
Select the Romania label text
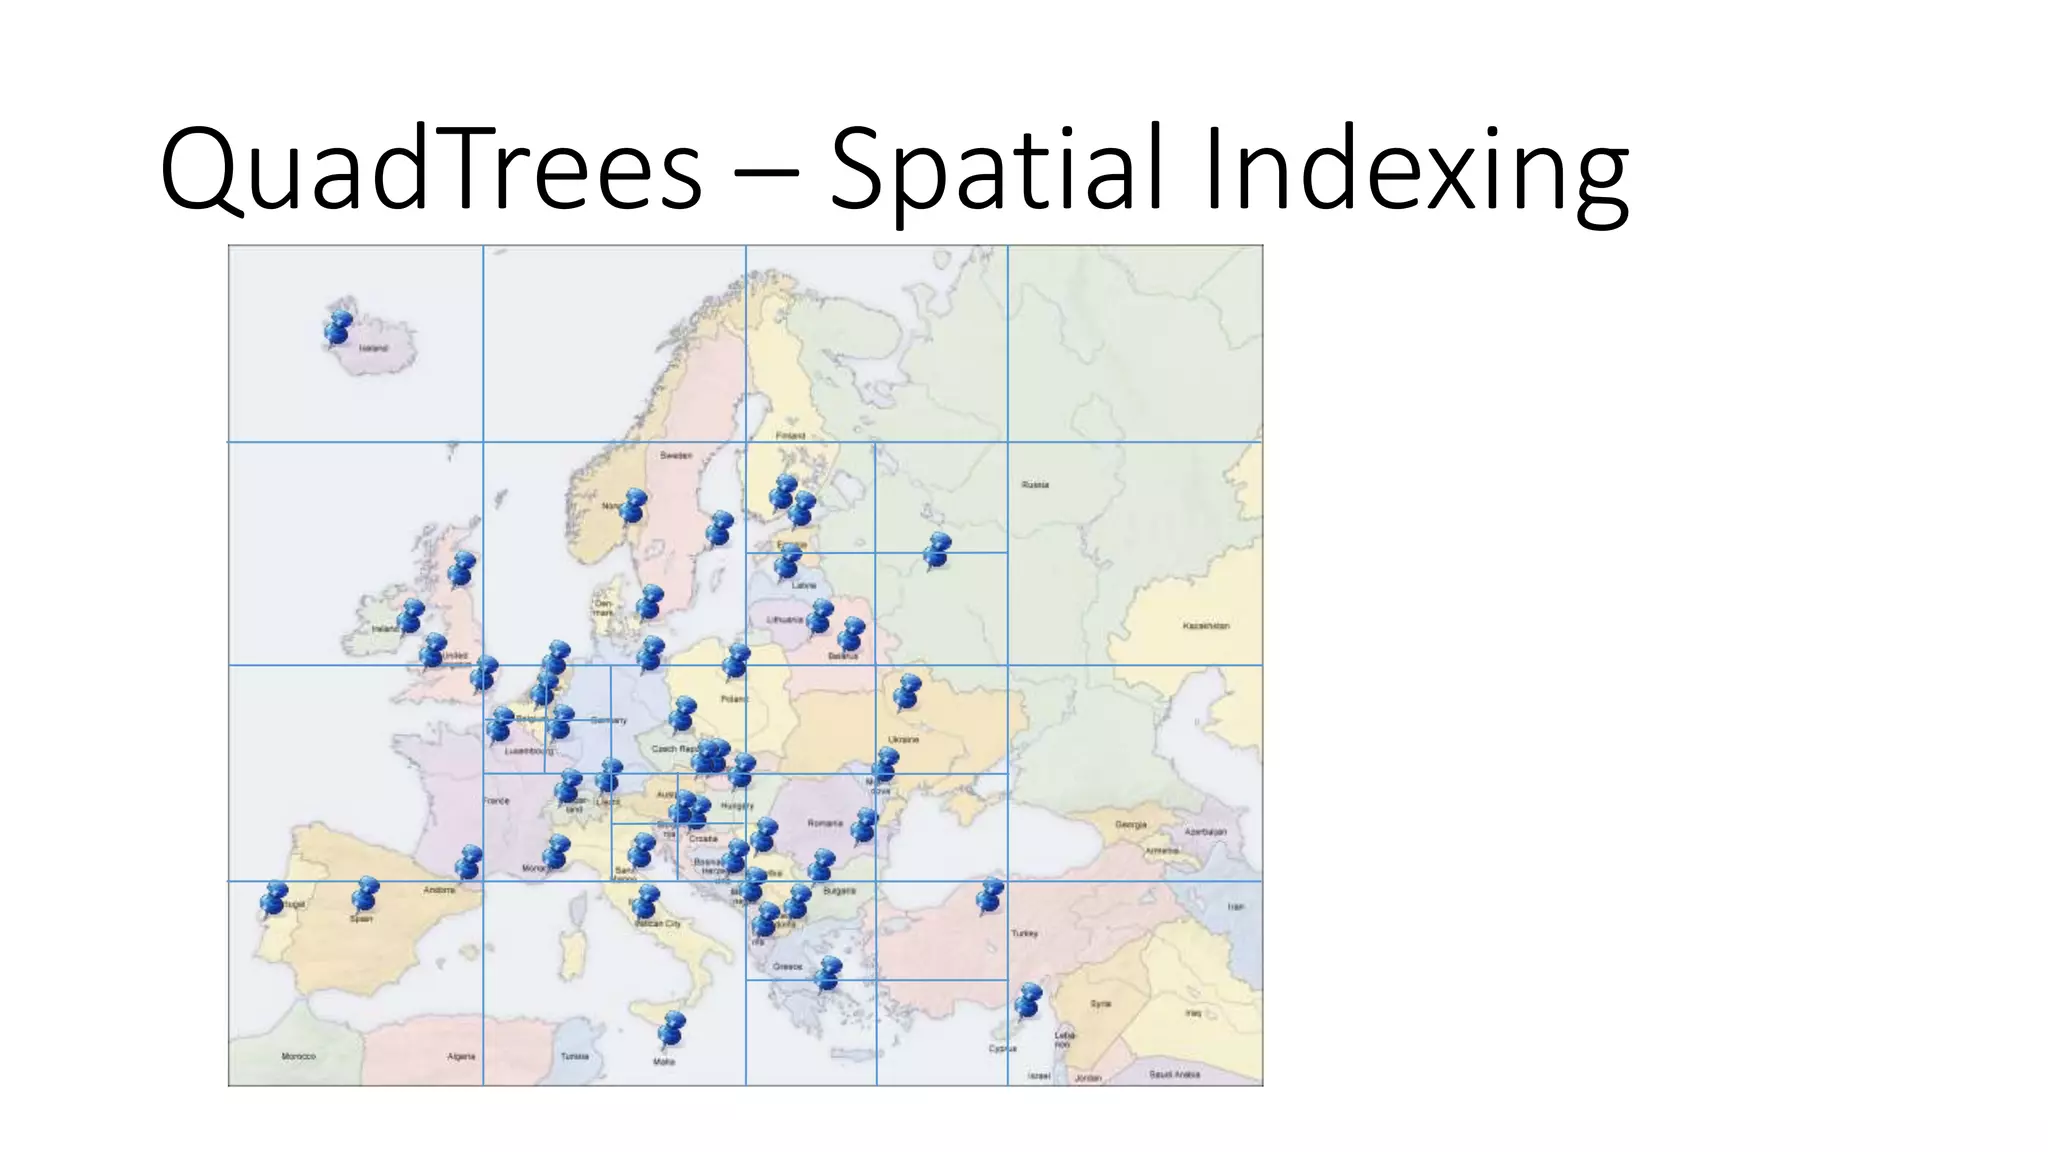825,823
